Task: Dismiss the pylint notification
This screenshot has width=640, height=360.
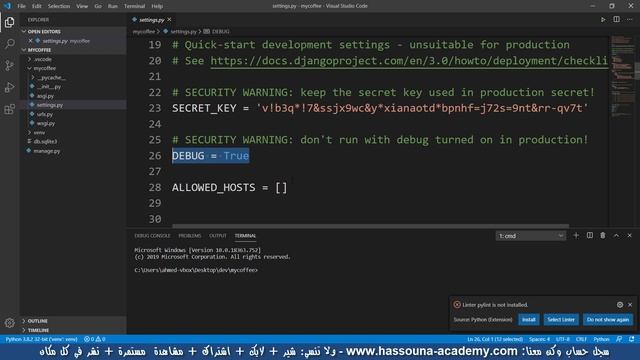Action: pos(630,304)
